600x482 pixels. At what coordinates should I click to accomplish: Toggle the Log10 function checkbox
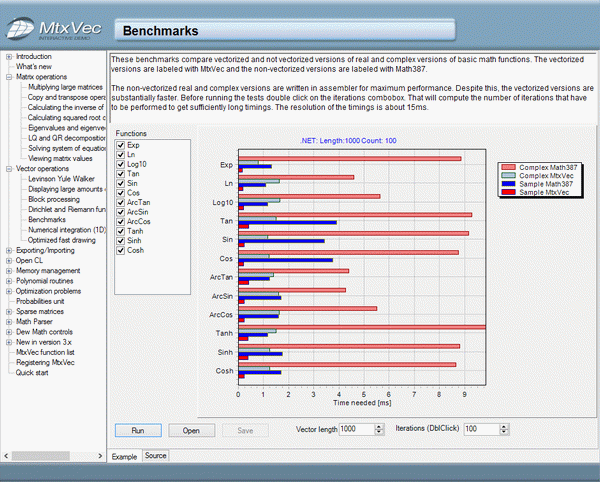pyautogui.click(x=121, y=164)
